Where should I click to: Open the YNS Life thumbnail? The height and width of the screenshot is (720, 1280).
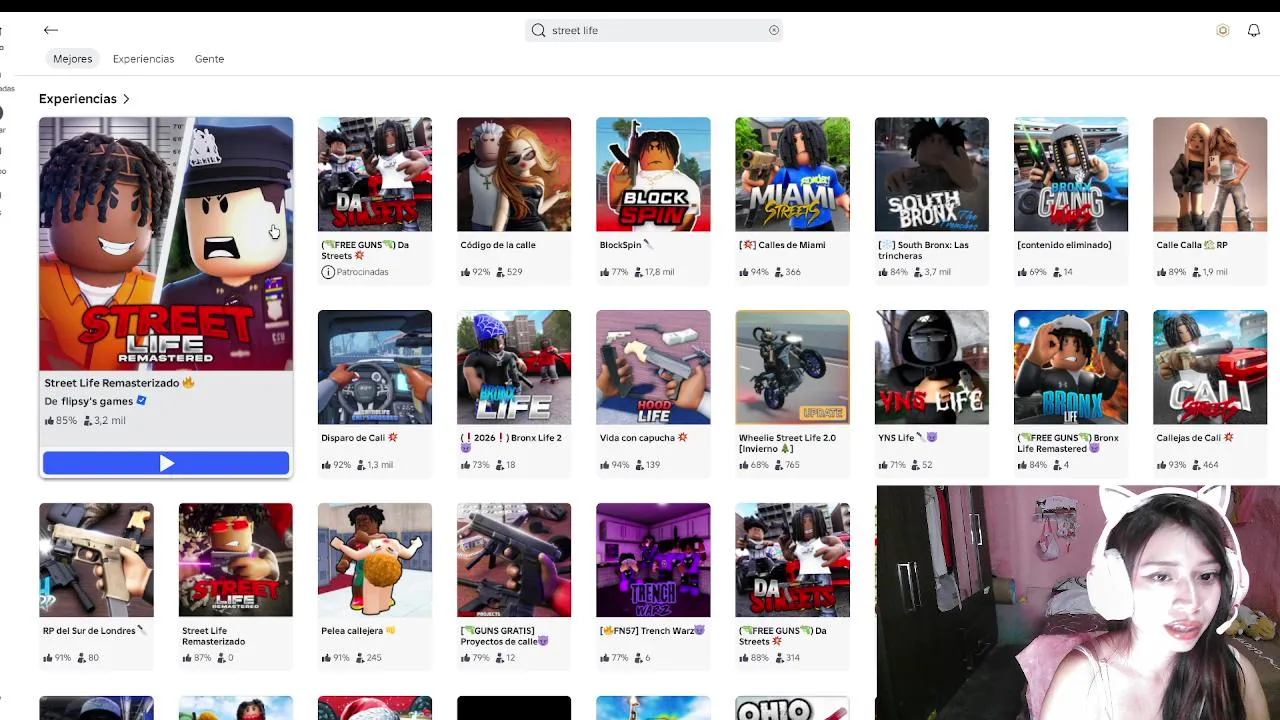pos(931,367)
